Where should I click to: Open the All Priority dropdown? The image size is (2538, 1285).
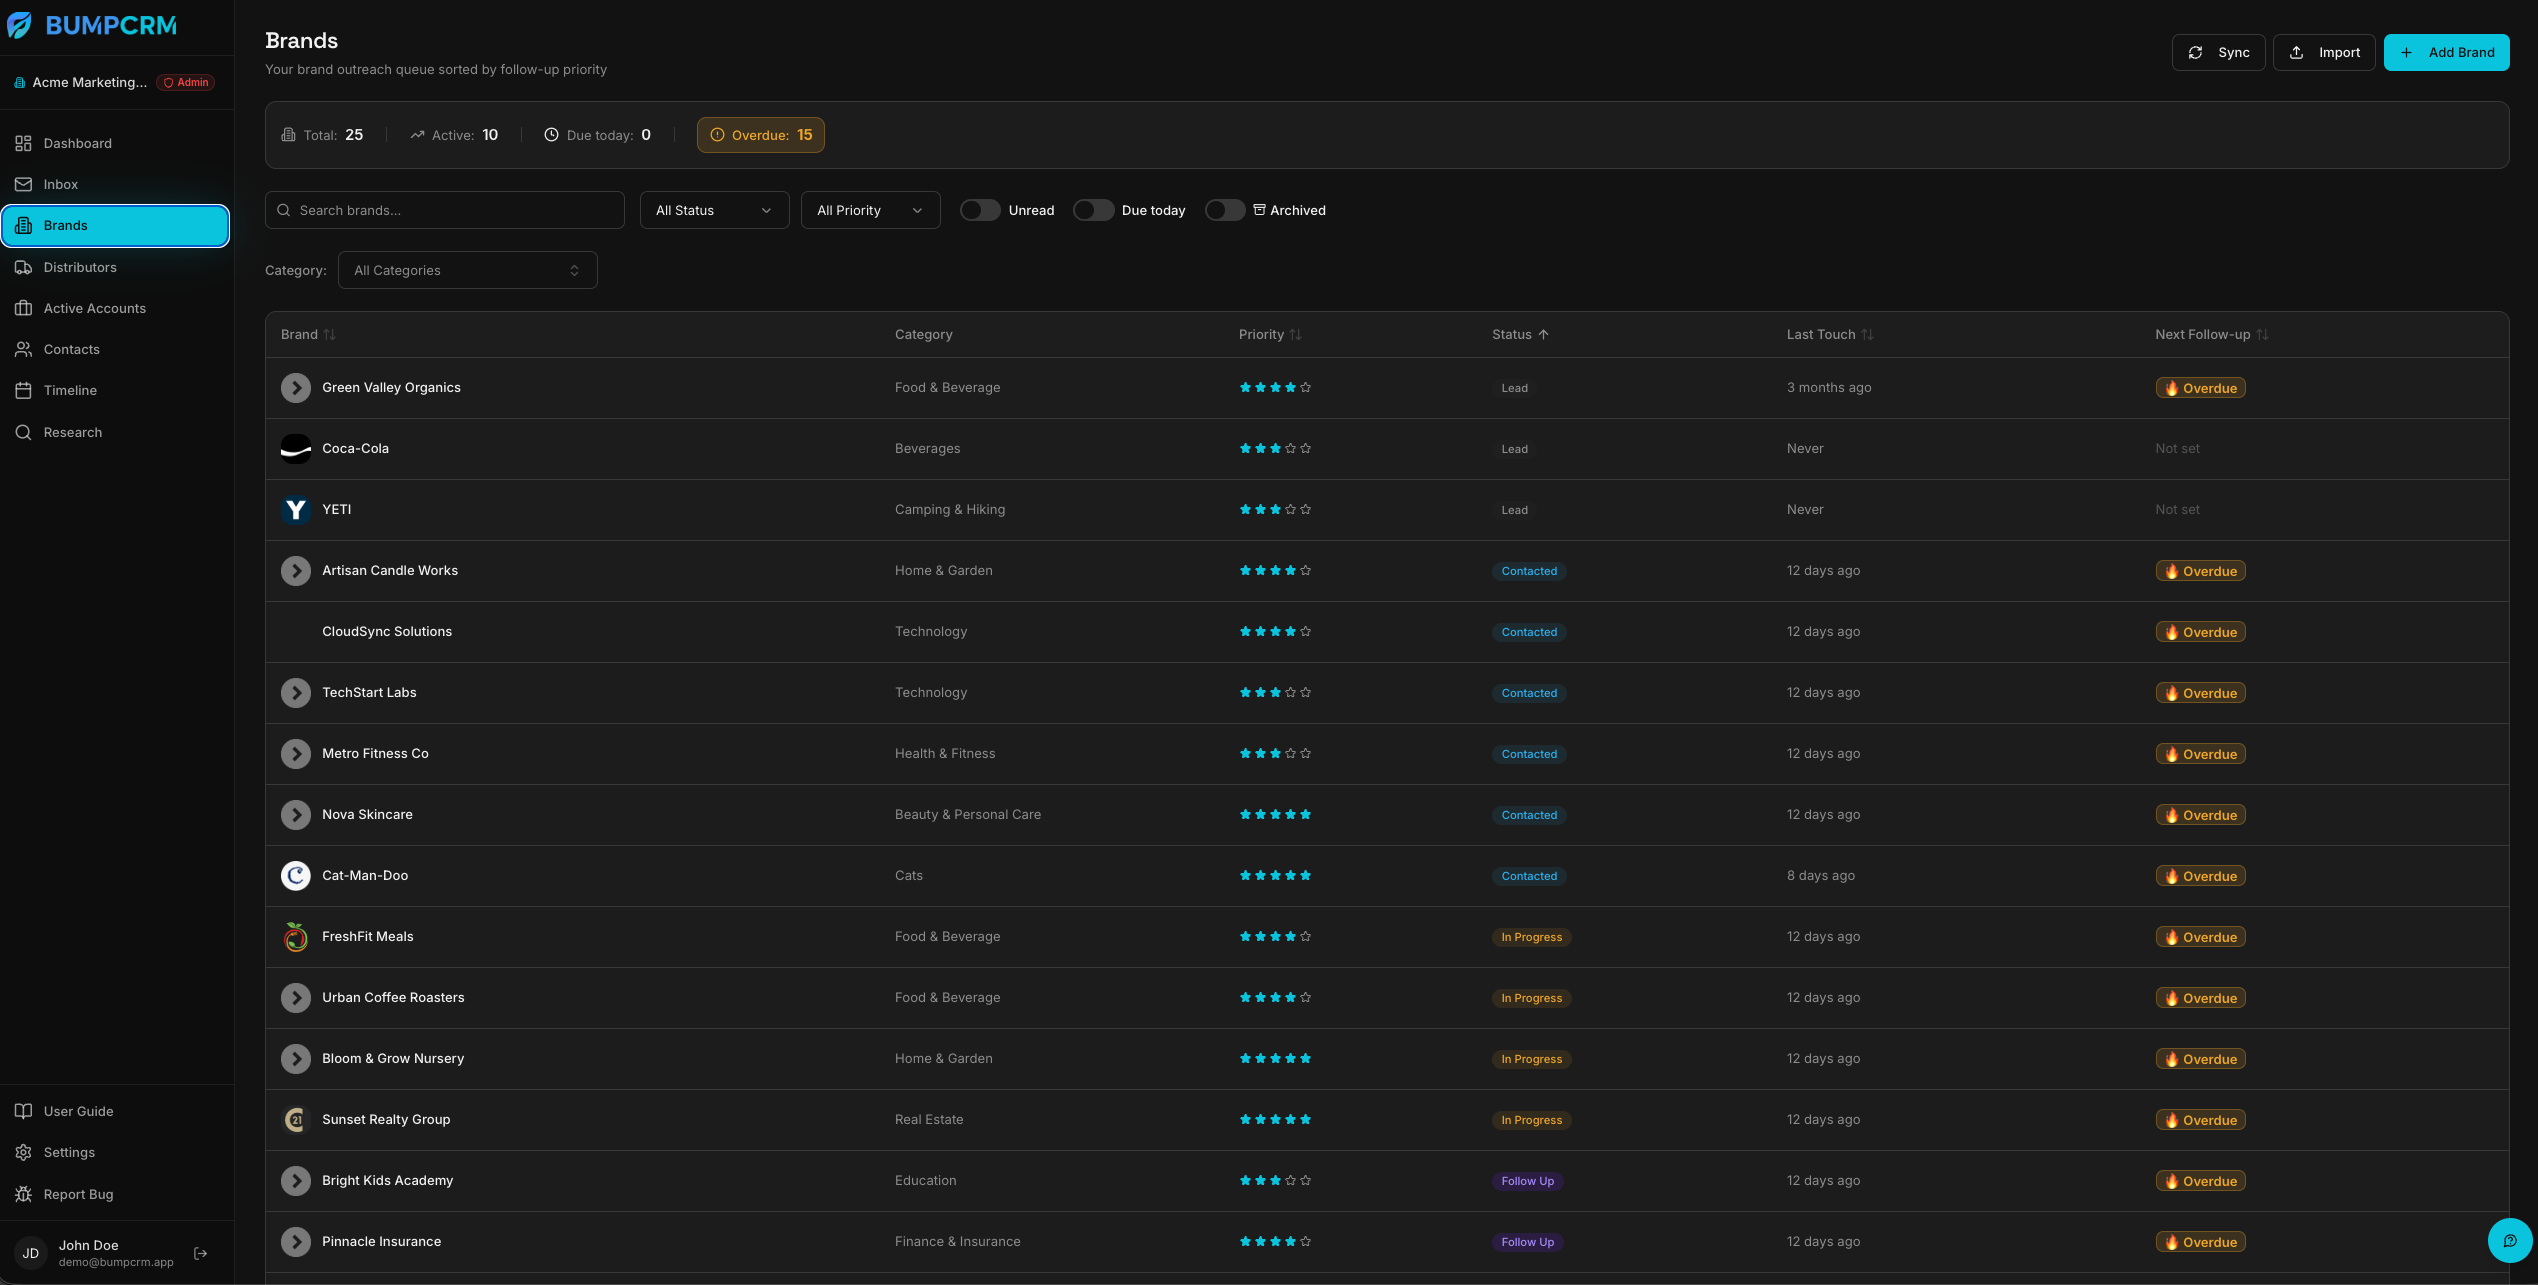(870, 210)
